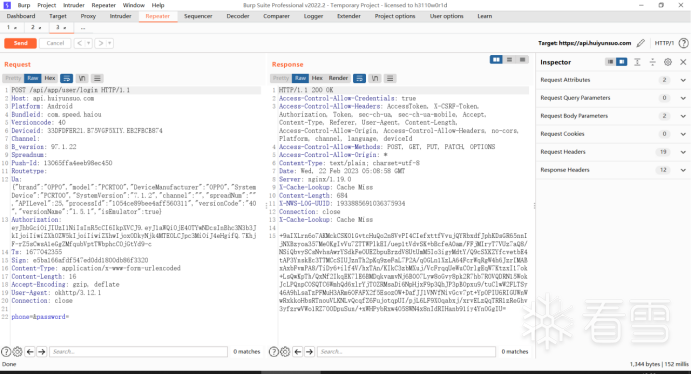Set Inspector to panel layout icon
This screenshot has width=692, height=374.
[x=621, y=62]
